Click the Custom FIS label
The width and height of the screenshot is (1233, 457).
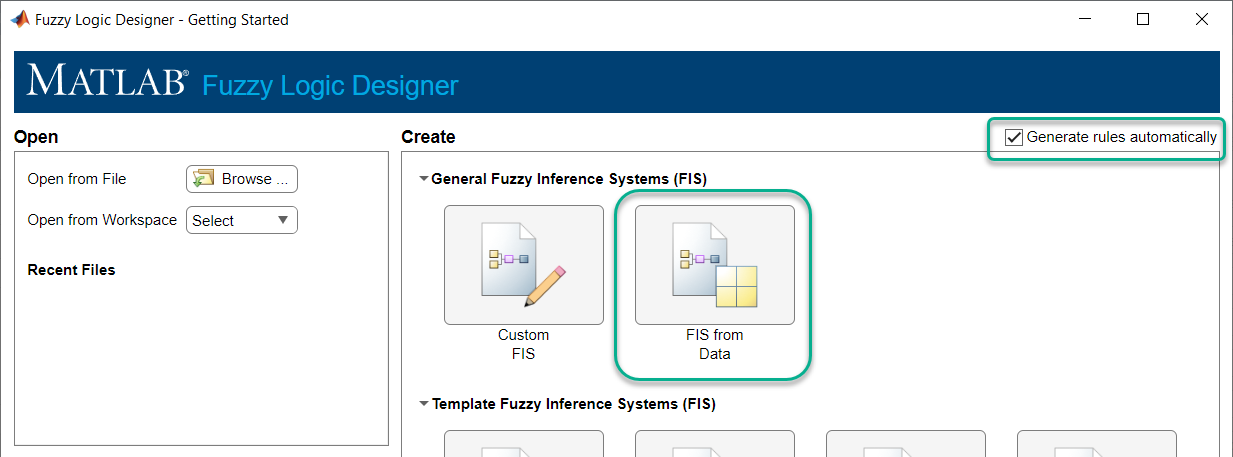523,344
